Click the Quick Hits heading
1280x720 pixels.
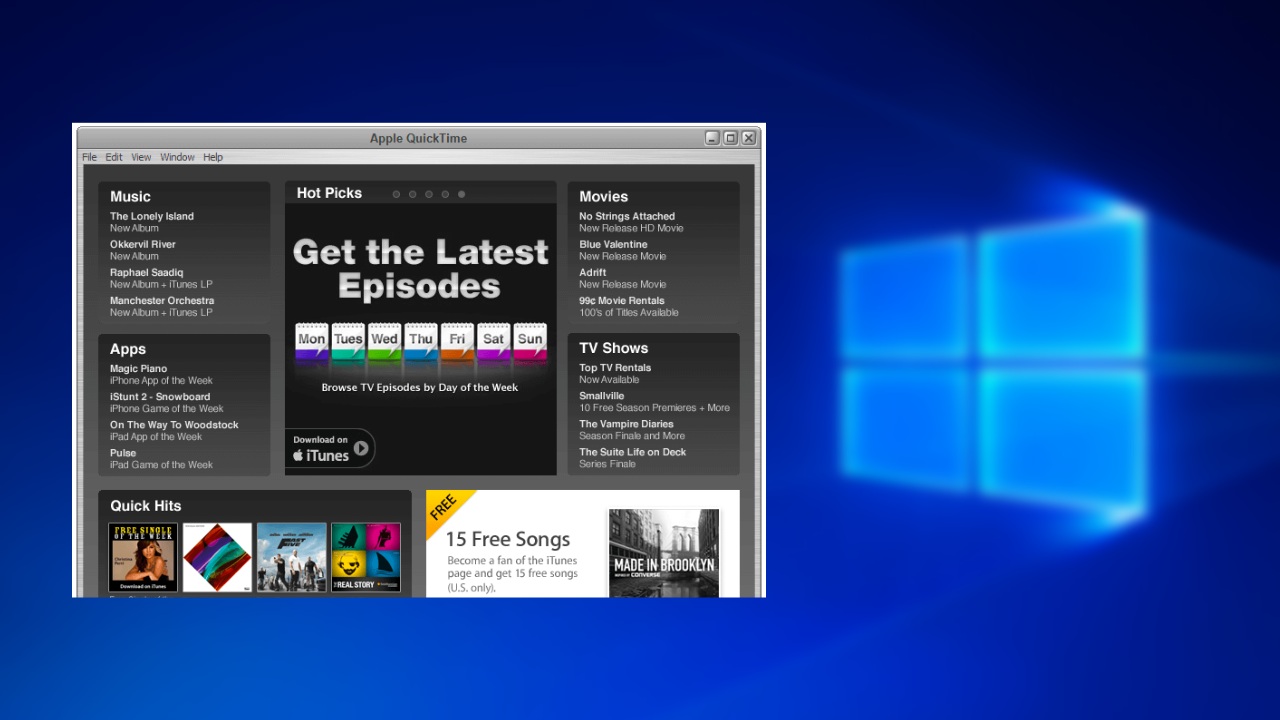coord(146,506)
